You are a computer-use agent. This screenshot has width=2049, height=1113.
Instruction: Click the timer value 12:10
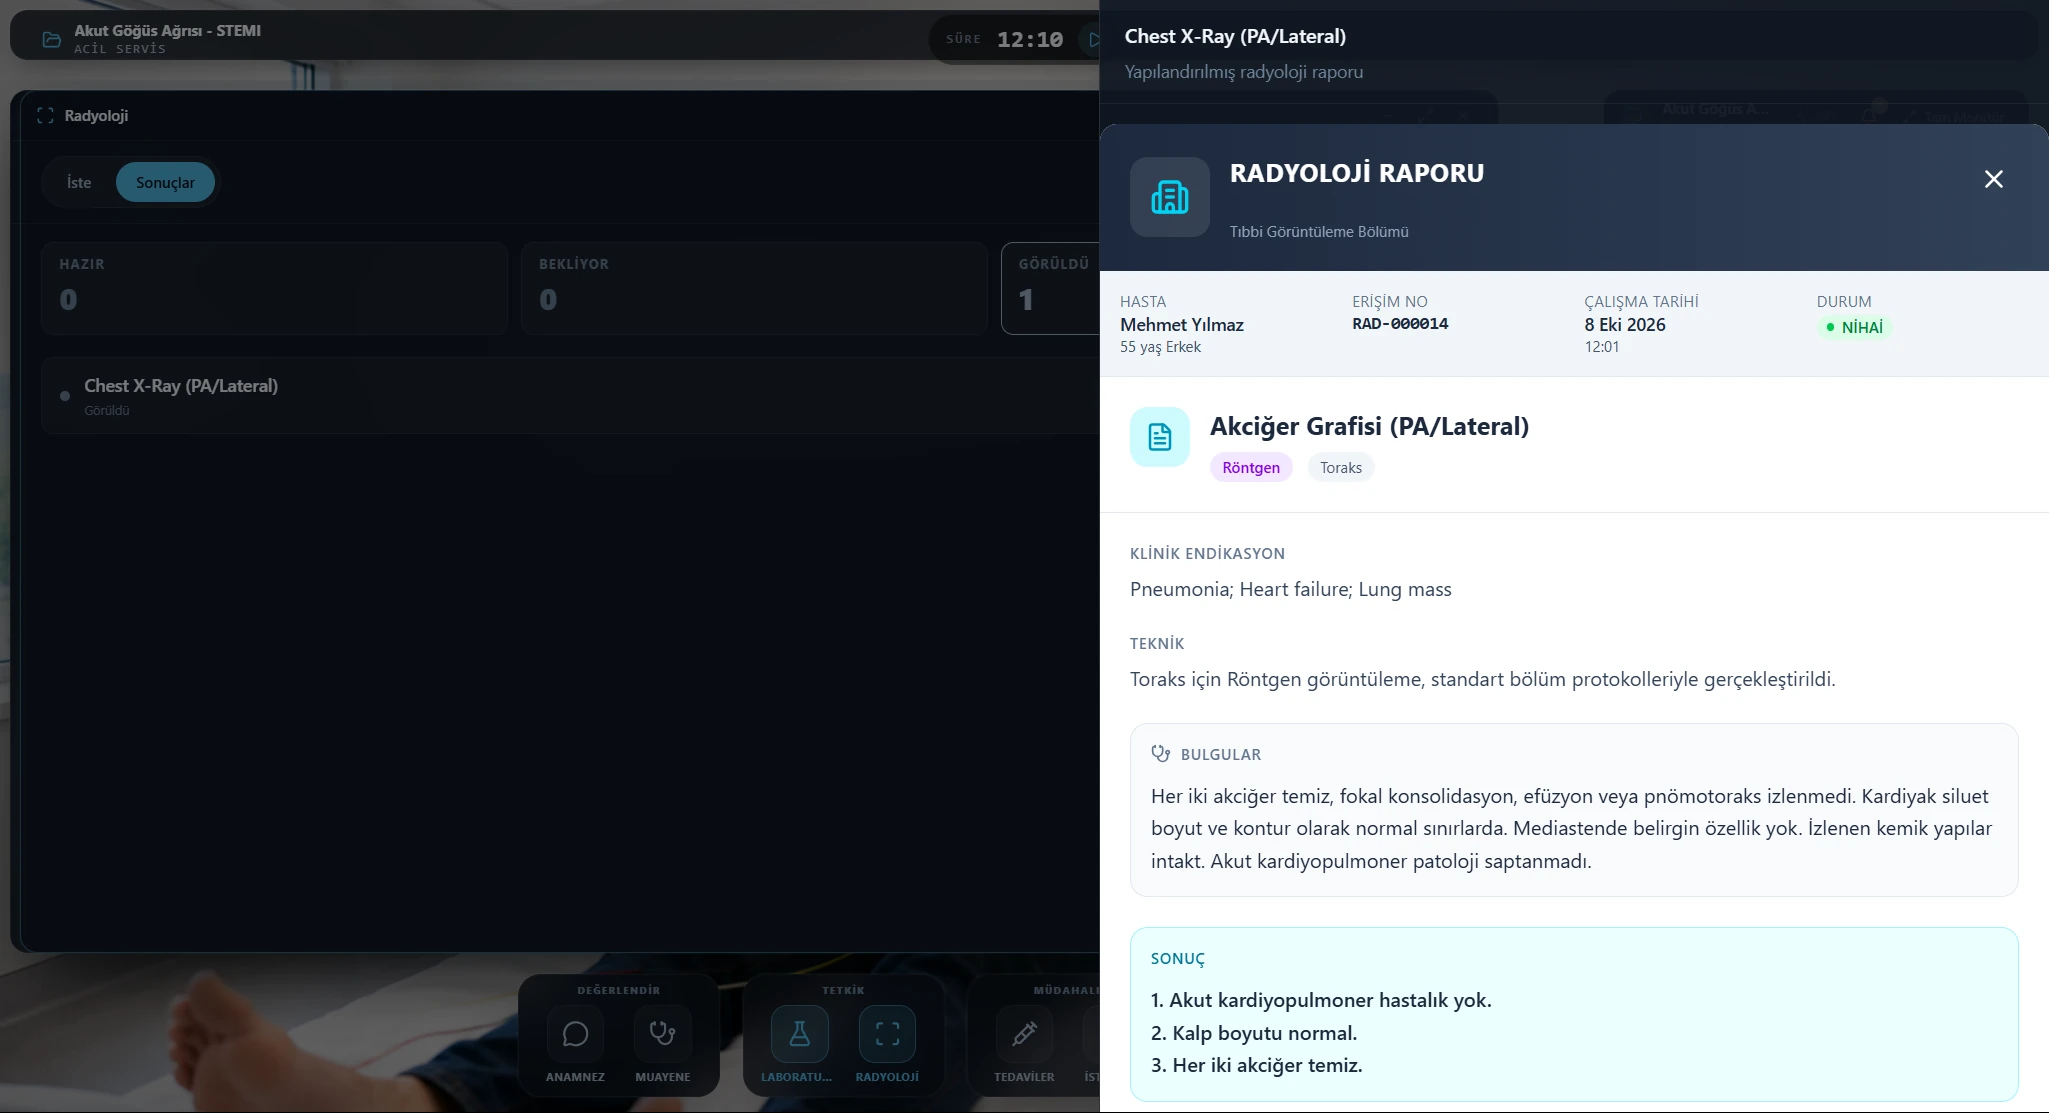[1030, 39]
